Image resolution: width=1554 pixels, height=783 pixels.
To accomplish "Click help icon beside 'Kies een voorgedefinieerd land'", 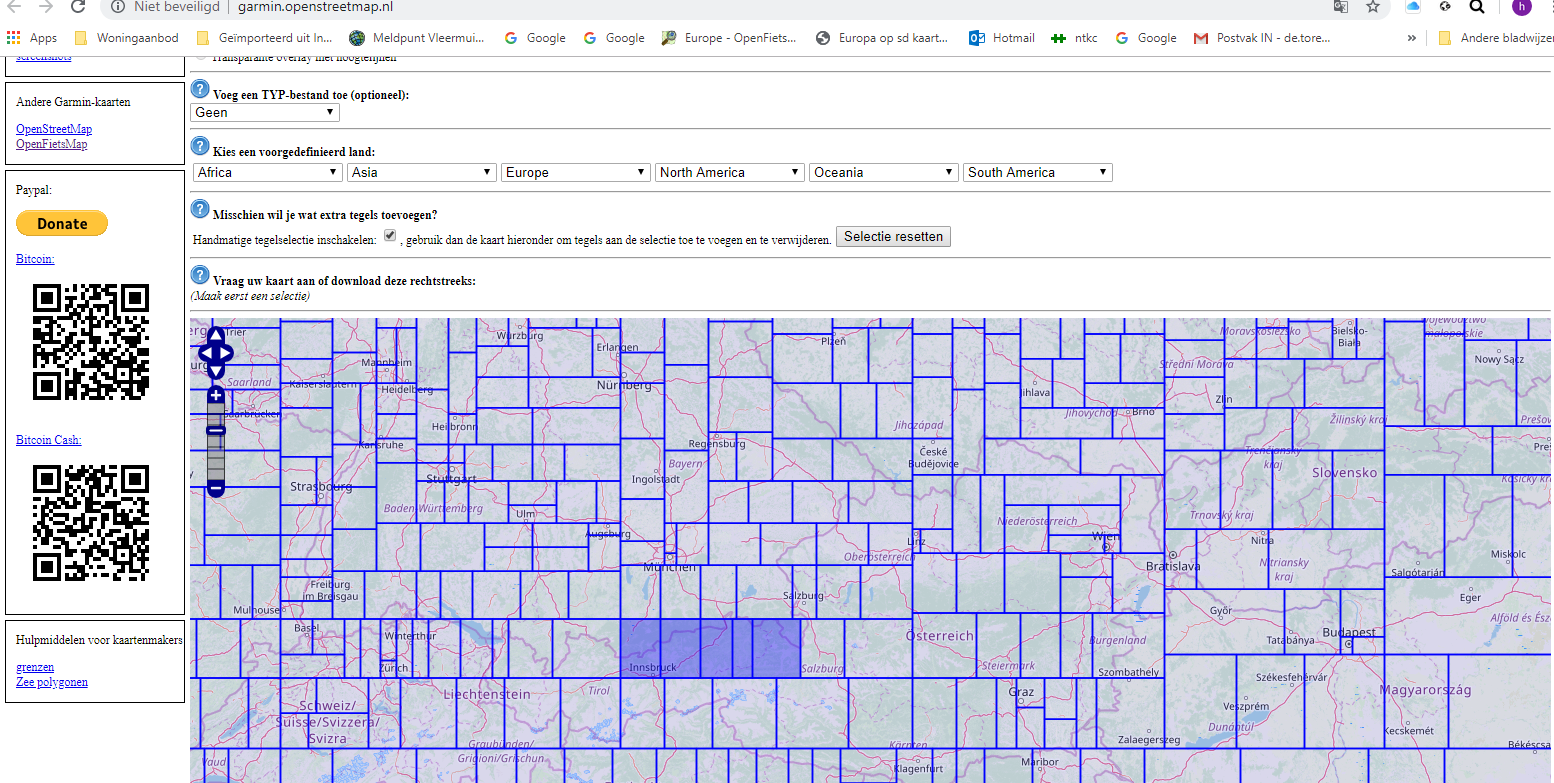I will tap(200, 147).
